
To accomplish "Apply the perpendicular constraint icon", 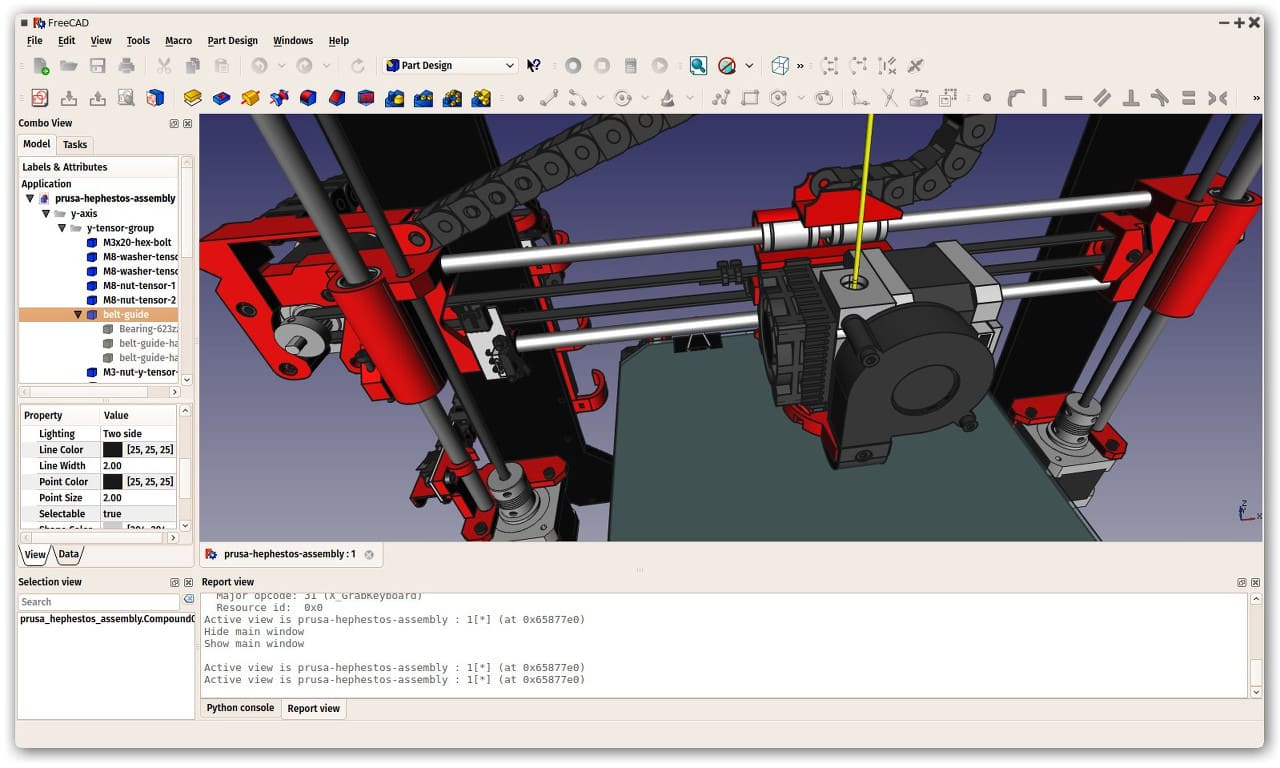I will point(1131,98).
